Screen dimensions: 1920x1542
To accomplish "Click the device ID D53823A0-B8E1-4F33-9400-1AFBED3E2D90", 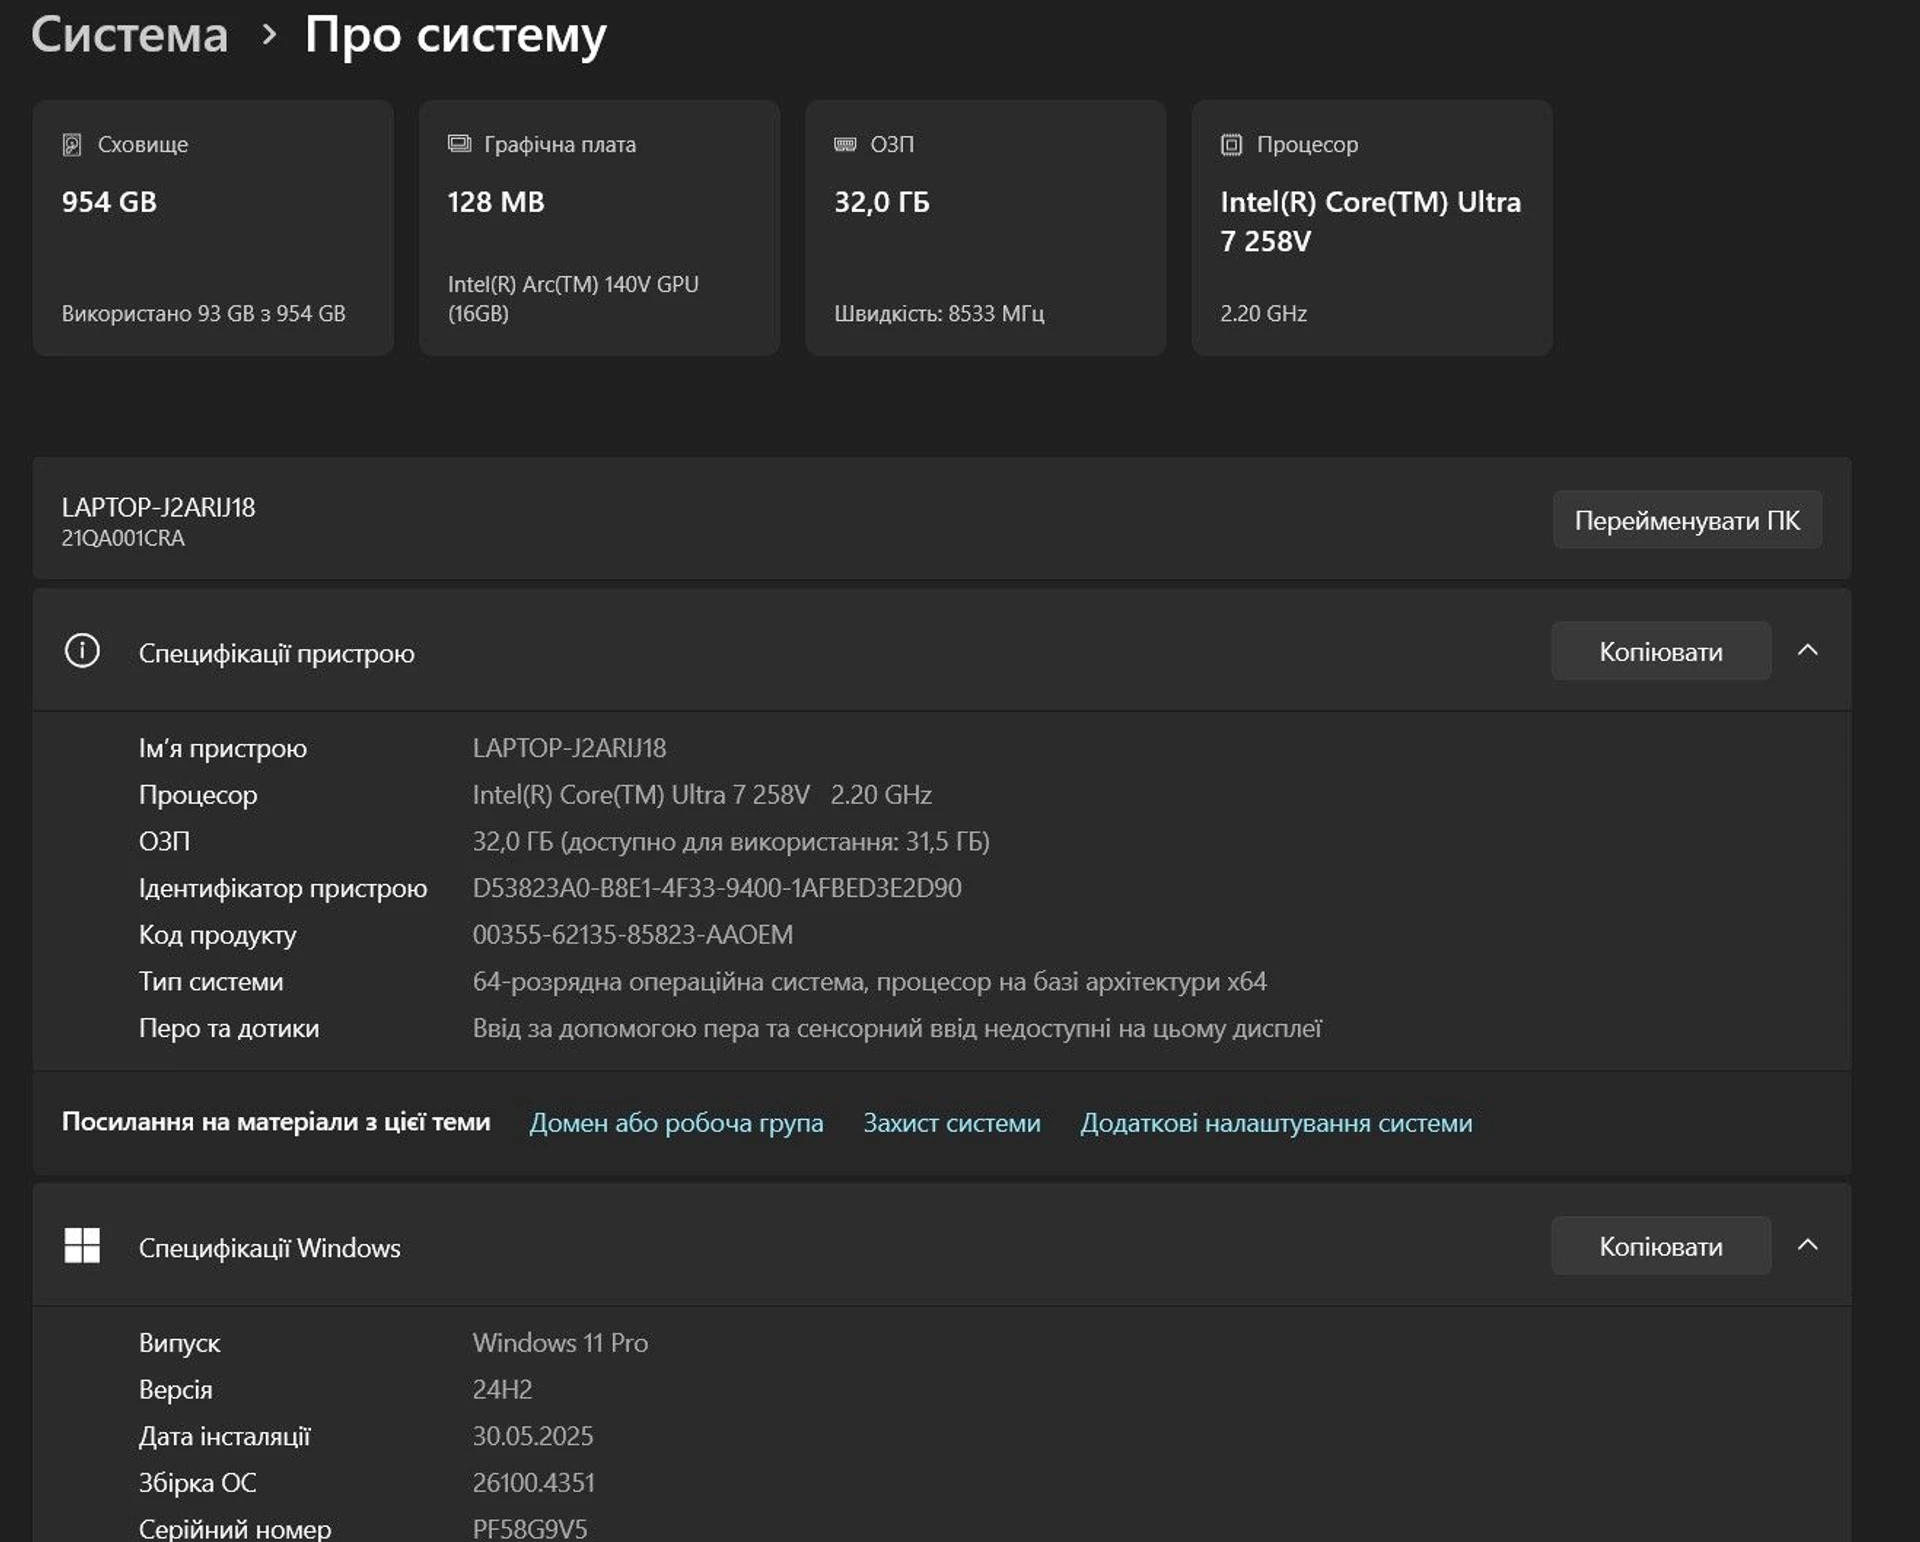I will 717,888.
